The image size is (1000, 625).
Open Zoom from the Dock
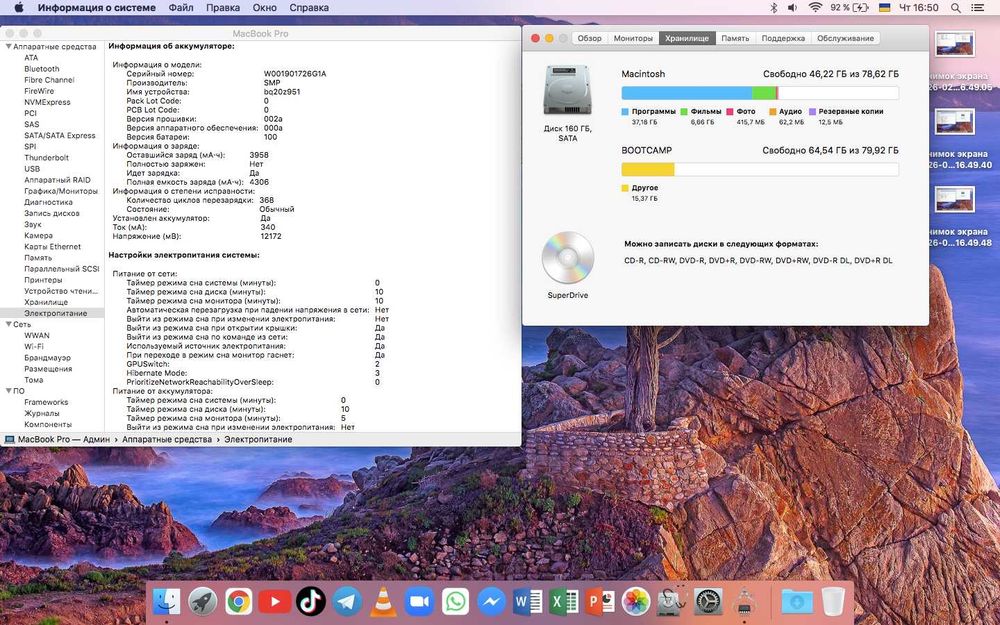(419, 601)
